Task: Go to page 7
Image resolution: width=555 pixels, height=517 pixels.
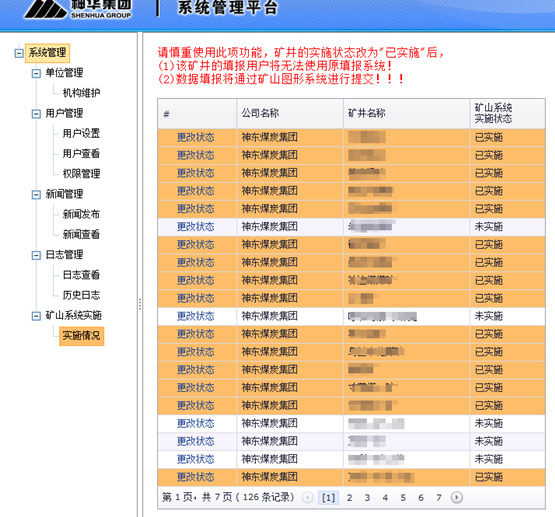Action: coord(439,498)
